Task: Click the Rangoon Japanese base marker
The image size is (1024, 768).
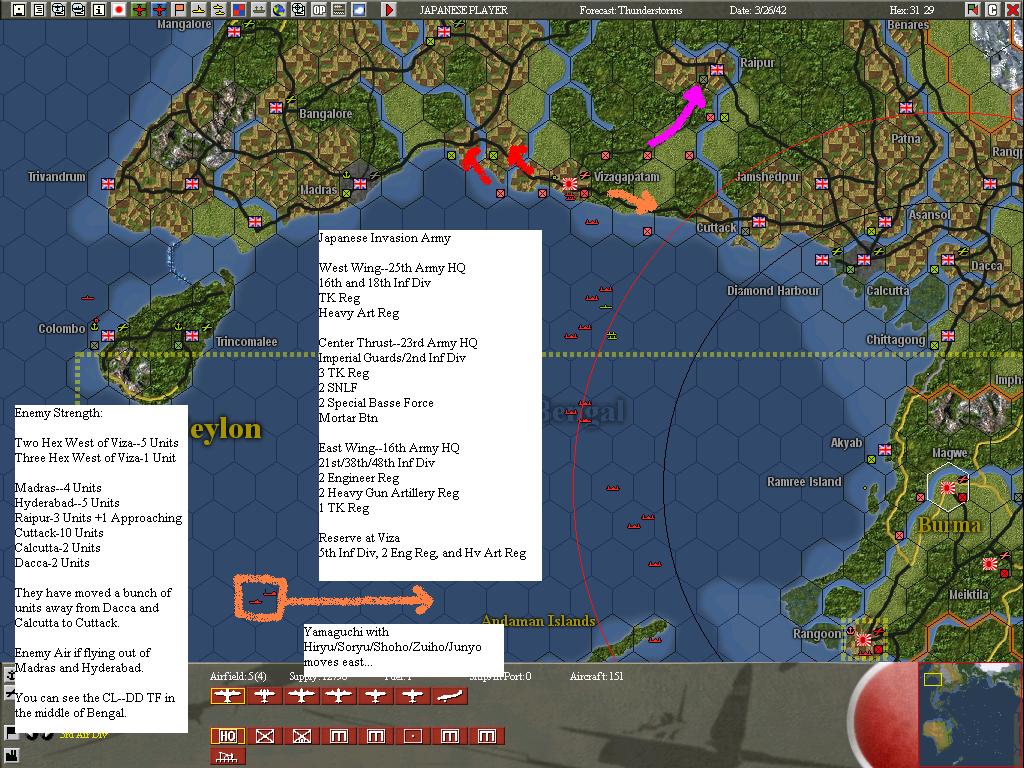Action: [x=863, y=640]
